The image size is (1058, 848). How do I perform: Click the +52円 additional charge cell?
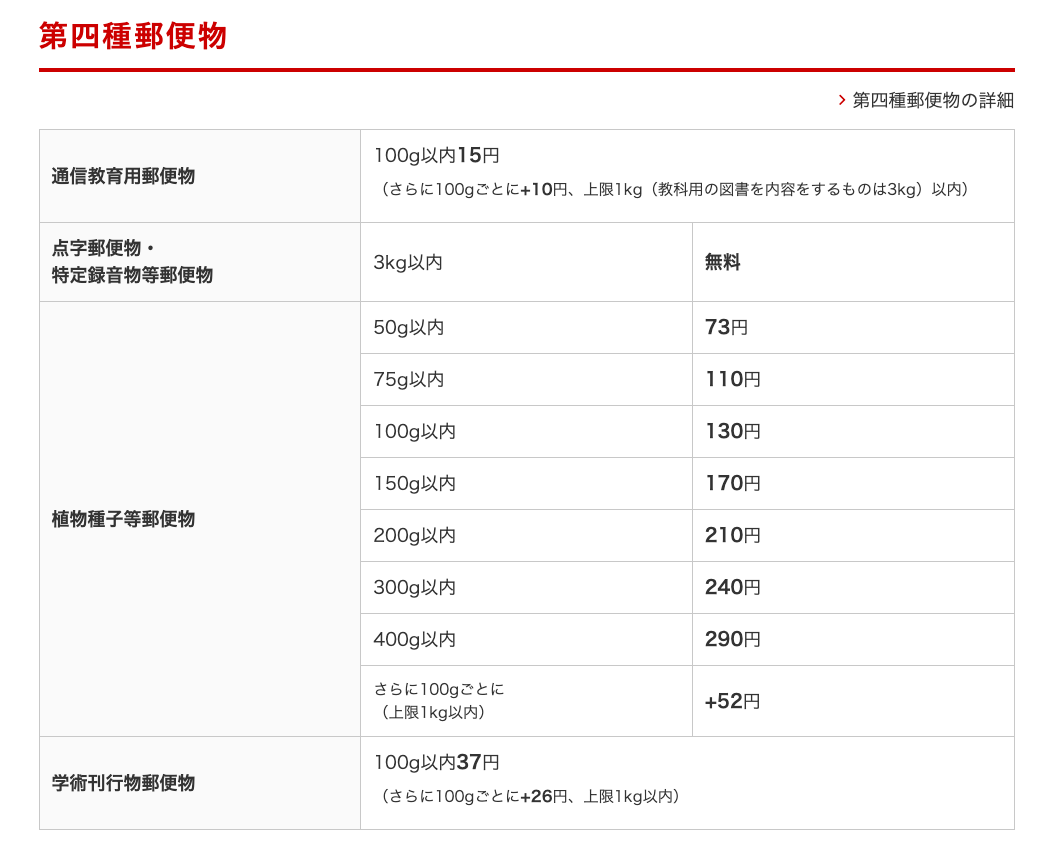pyautogui.click(x=732, y=701)
